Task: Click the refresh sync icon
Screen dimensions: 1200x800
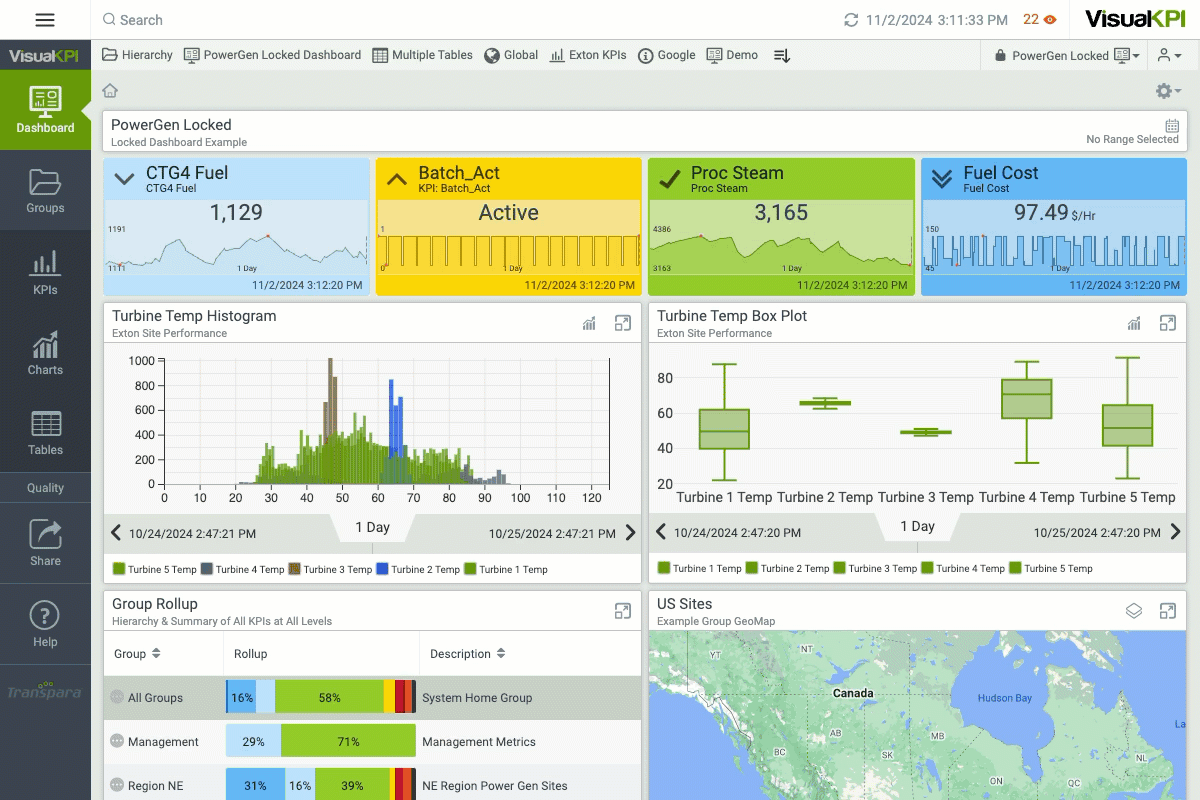Action: [x=851, y=20]
